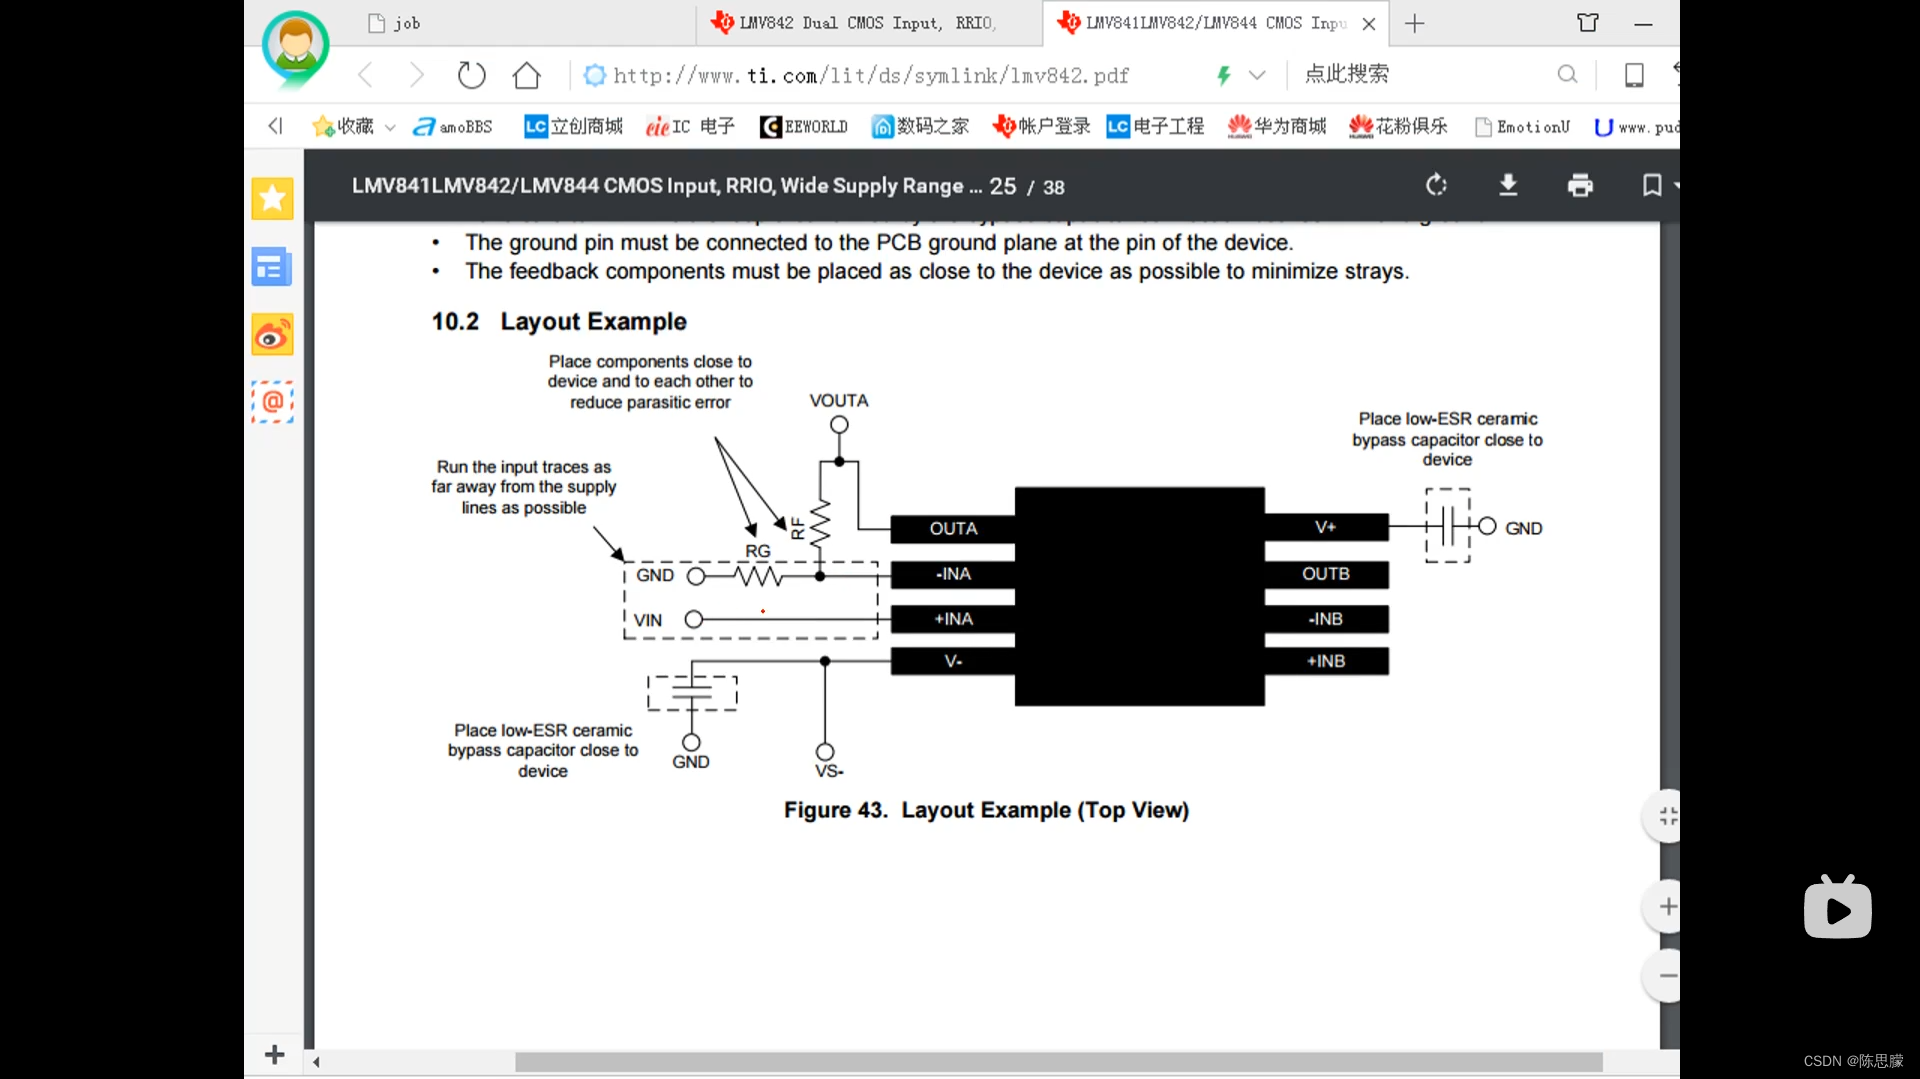The width and height of the screenshot is (1920, 1079).
Task: Click the Figure 43 Layout Example caption
Action: tap(986, 810)
